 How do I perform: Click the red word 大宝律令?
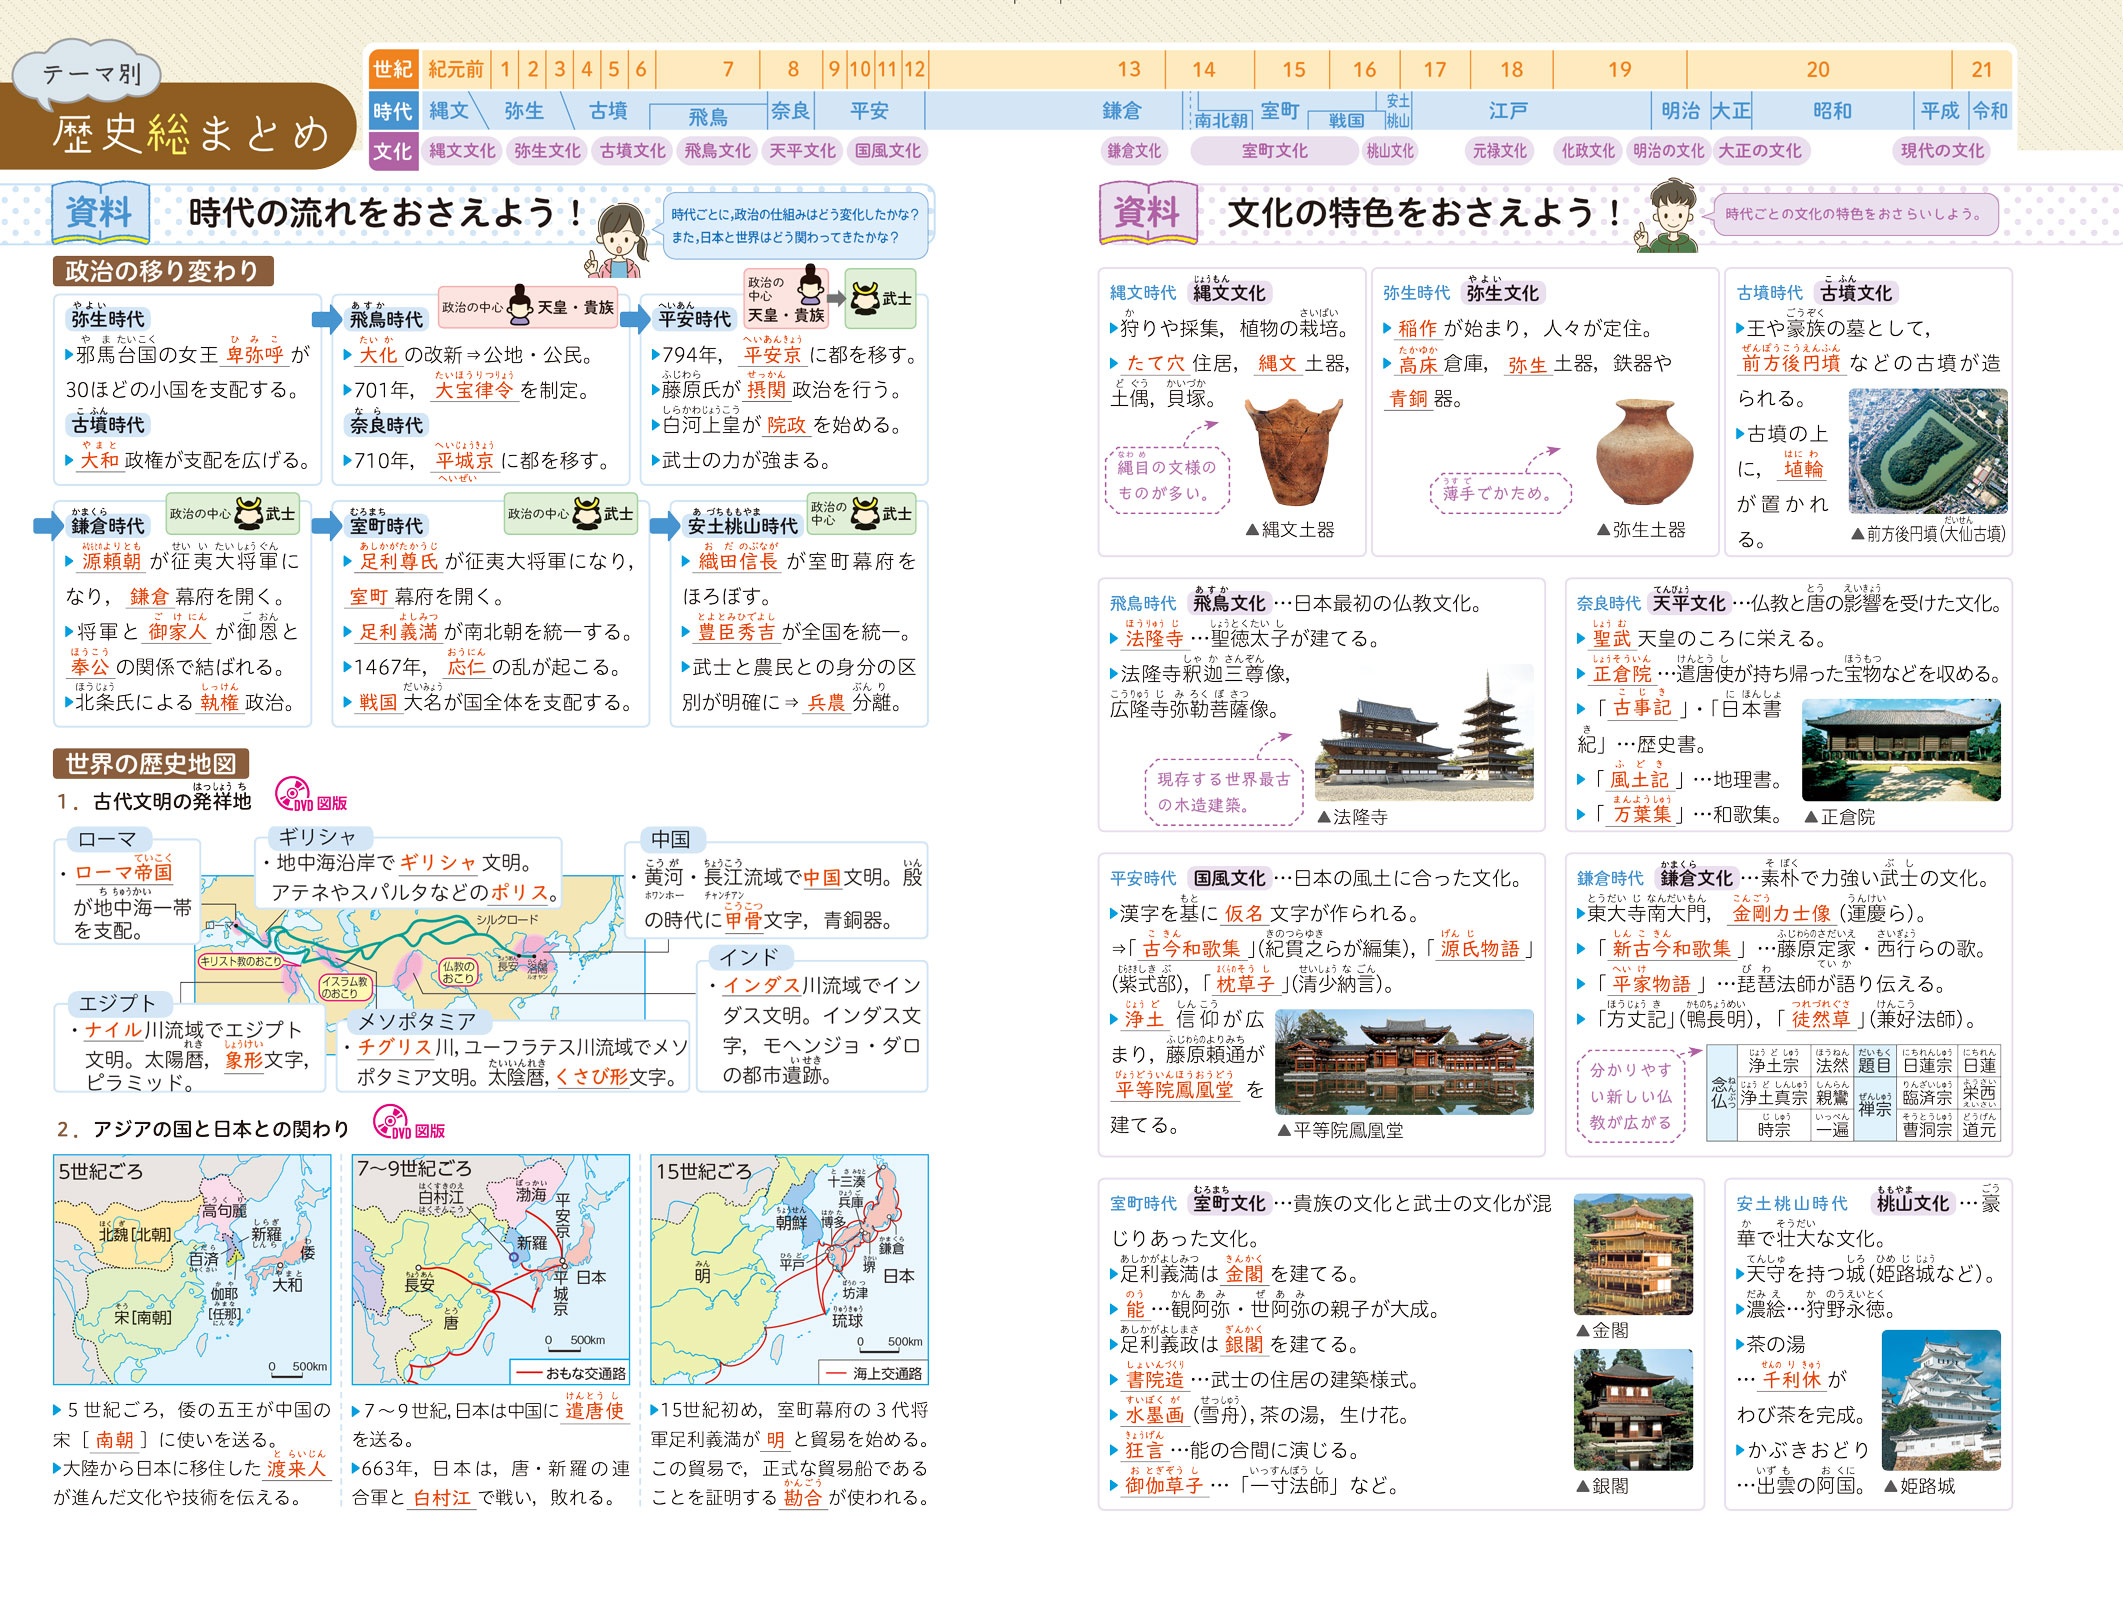(473, 390)
